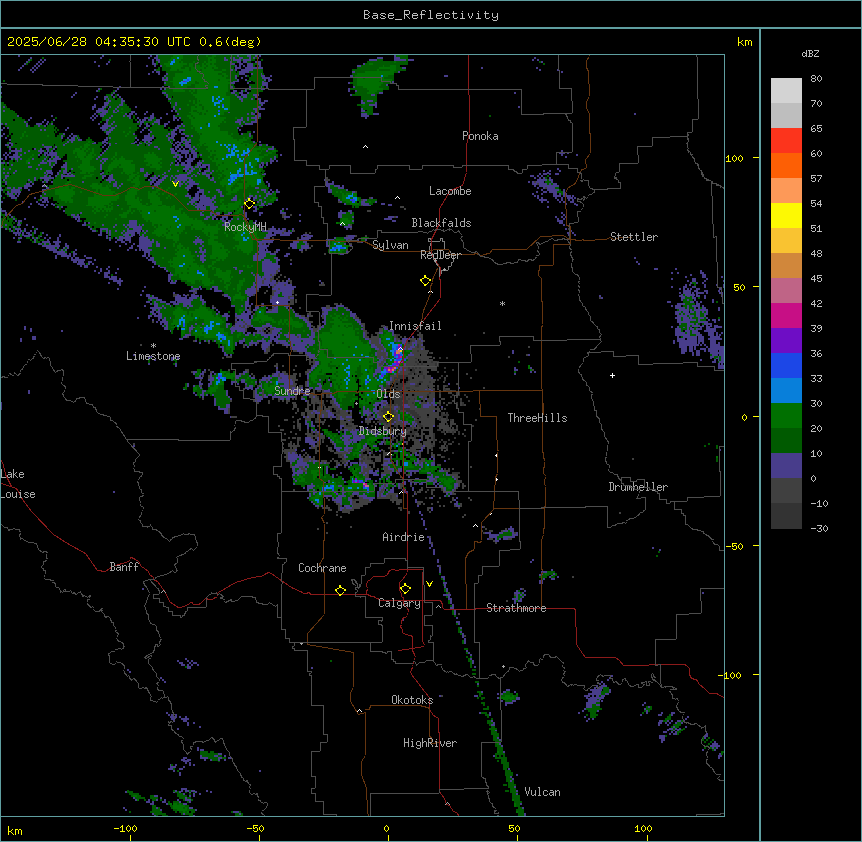This screenshot has width=862, height=842.
Task: Select the white plus marker north of Drumheller
Action: [x=612, y=375]
